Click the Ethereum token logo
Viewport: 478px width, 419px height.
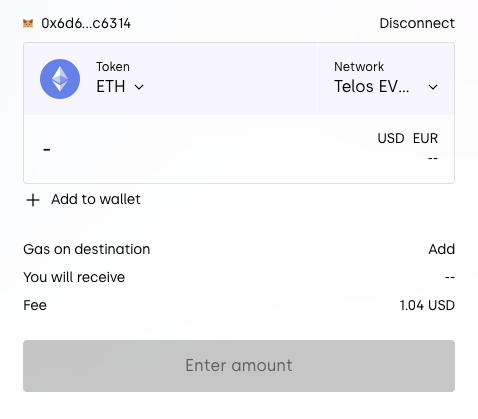click(x=60, y=79)
